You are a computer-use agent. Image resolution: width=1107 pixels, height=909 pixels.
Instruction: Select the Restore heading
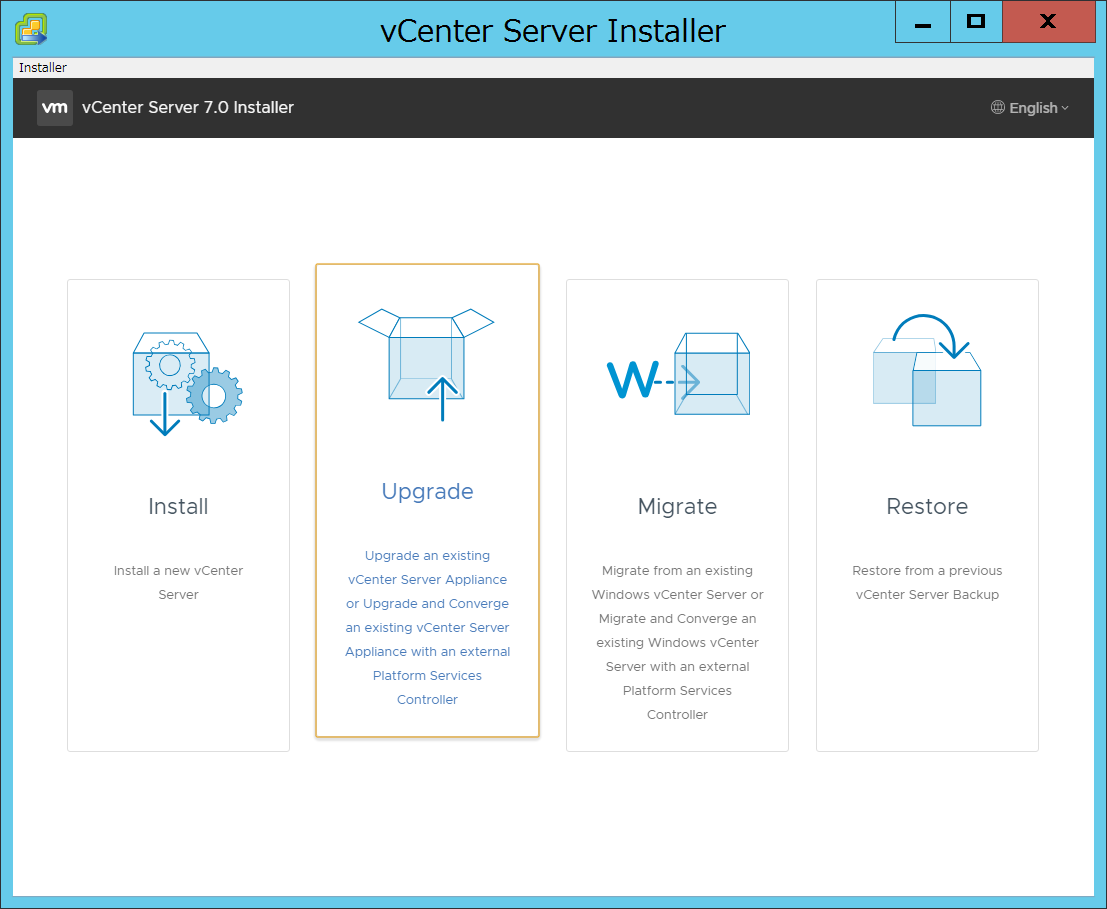point(927,506)
